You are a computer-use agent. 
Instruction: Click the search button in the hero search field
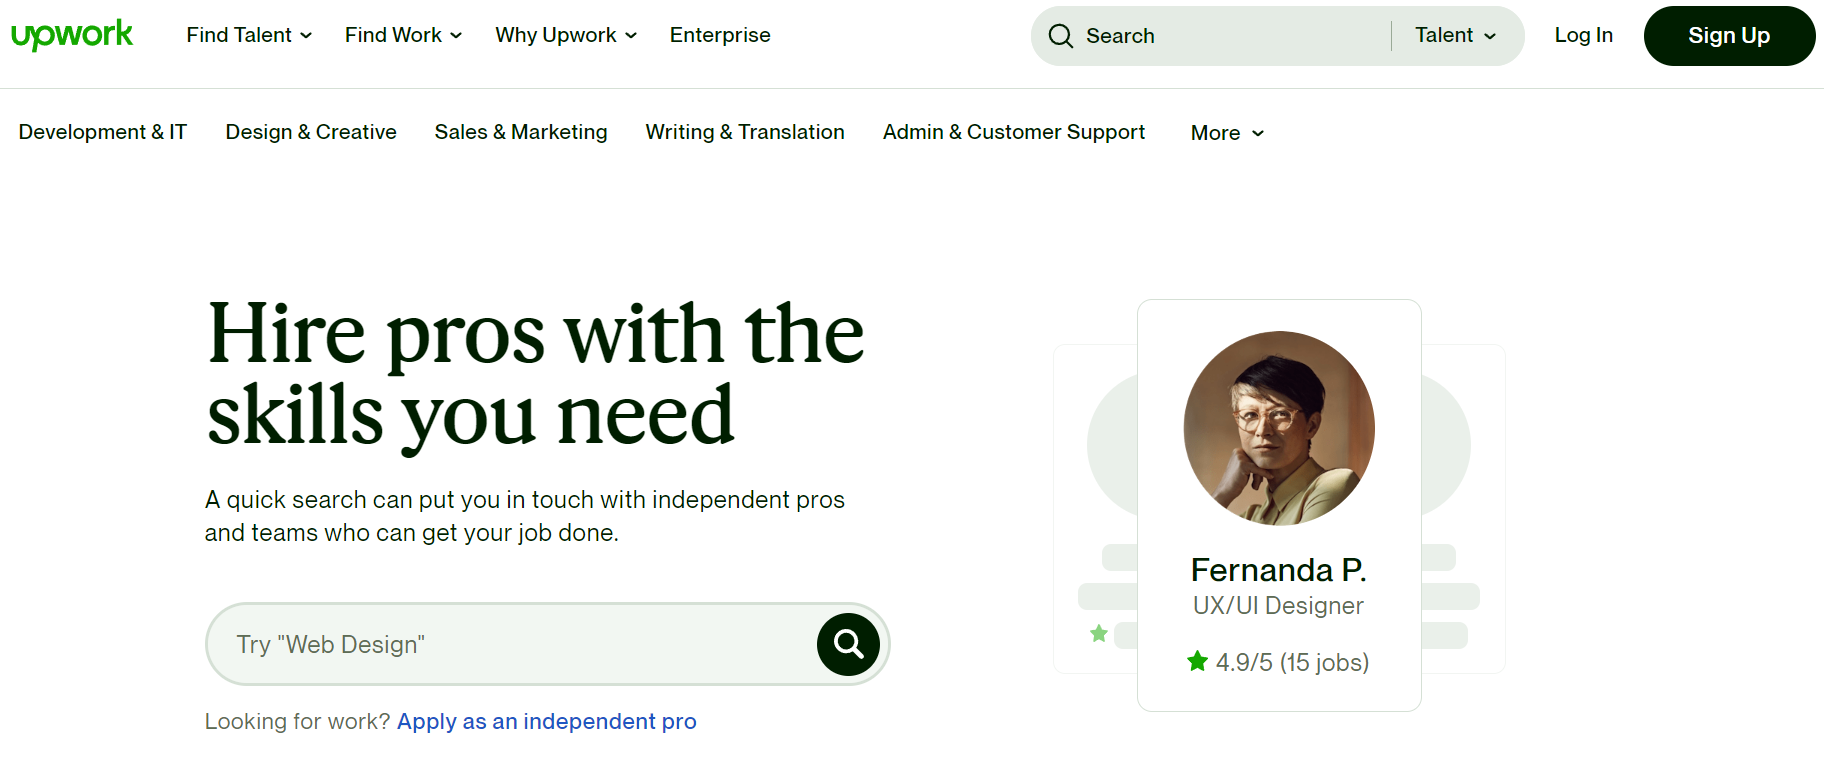847,644
